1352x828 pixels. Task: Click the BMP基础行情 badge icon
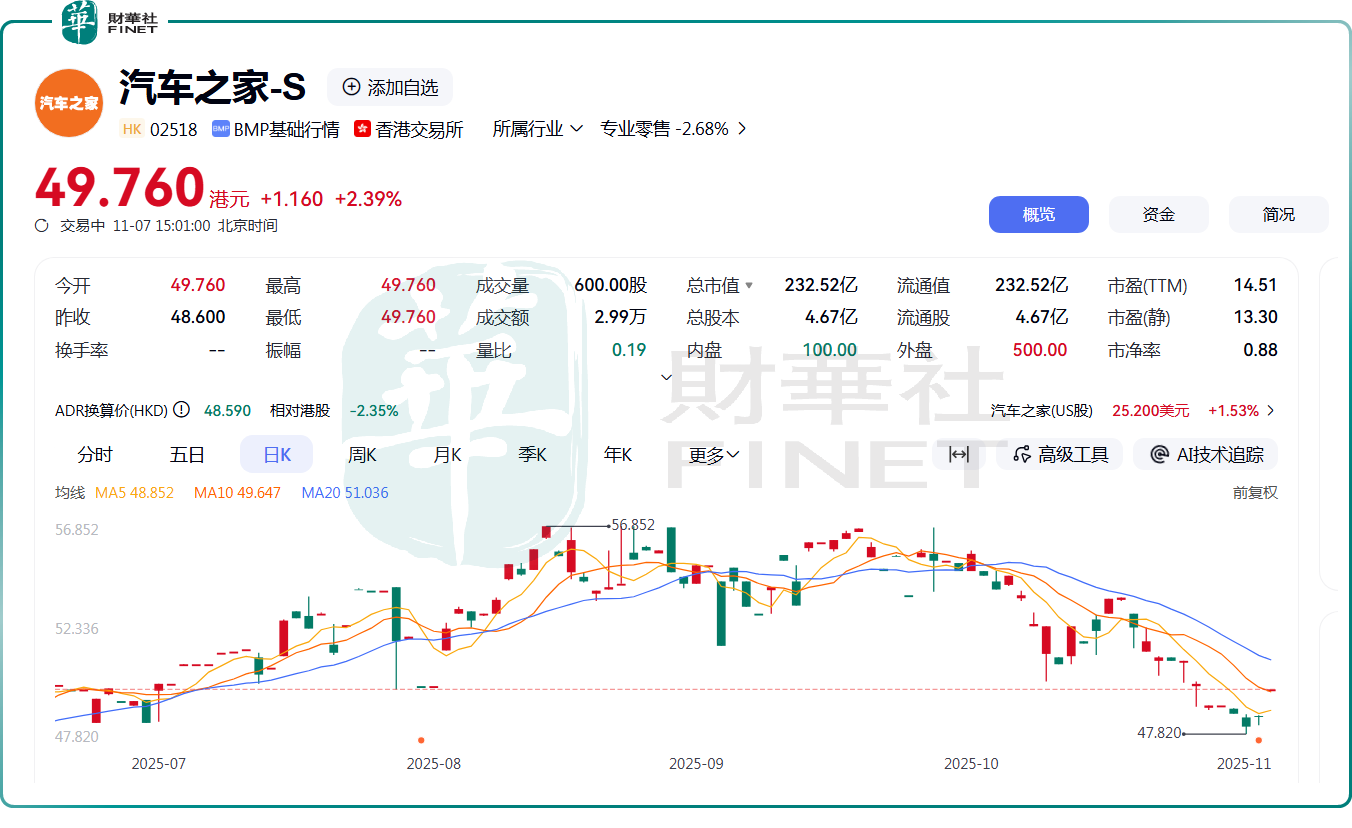pos(219,129)
